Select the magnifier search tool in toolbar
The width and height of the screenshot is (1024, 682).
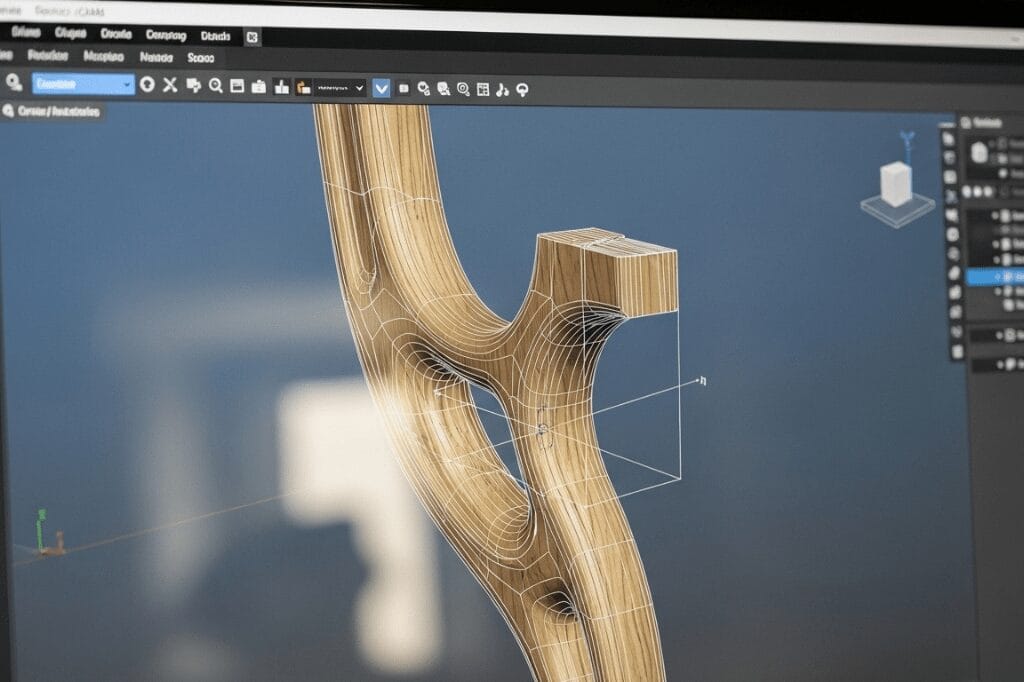point(11,87)
